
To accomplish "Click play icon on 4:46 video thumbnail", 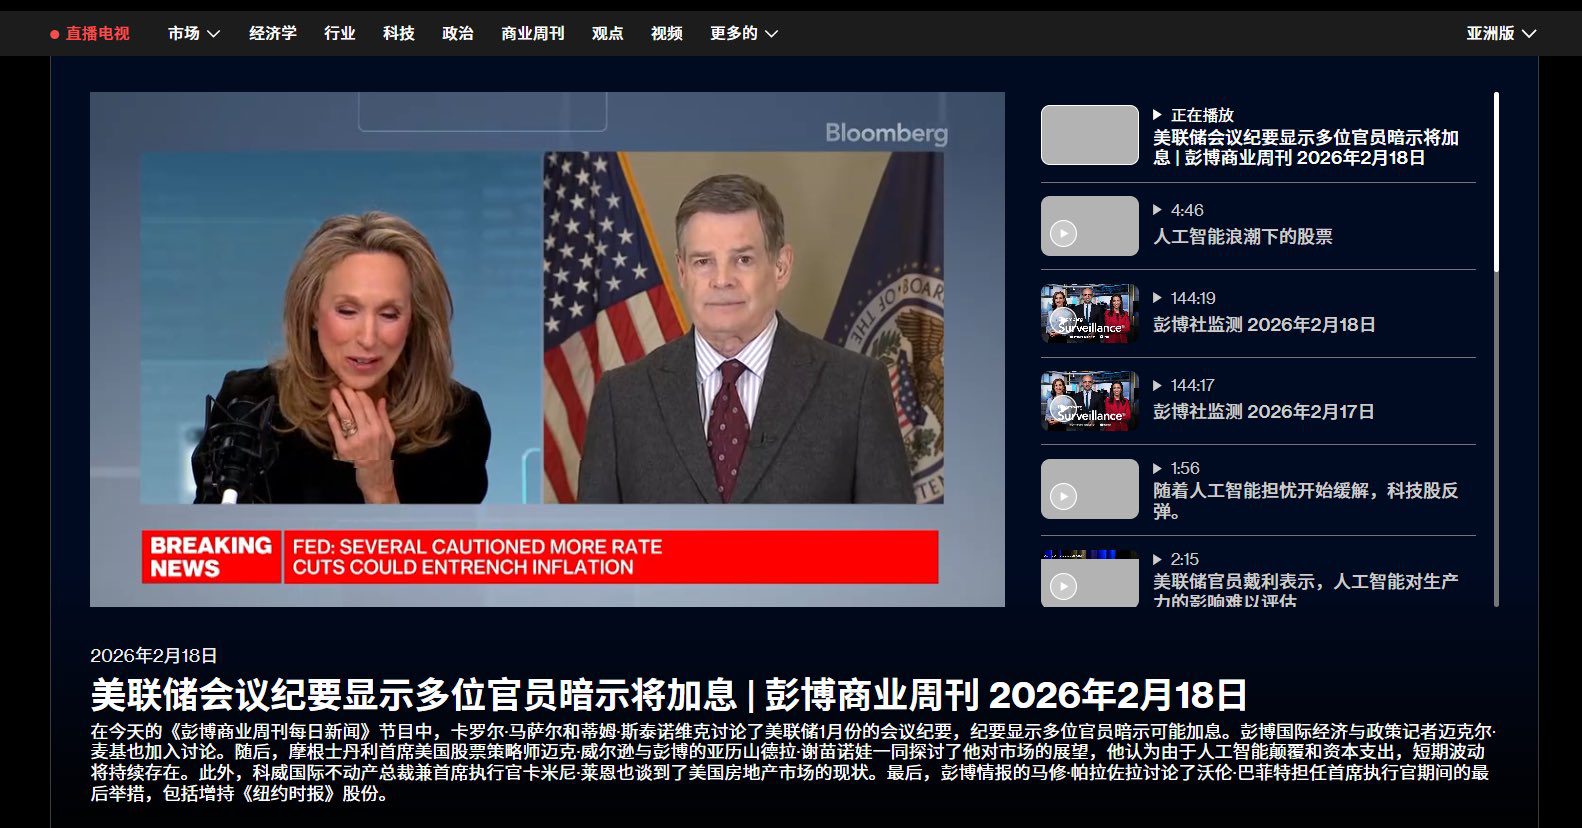I will (x=1063, y=234).
